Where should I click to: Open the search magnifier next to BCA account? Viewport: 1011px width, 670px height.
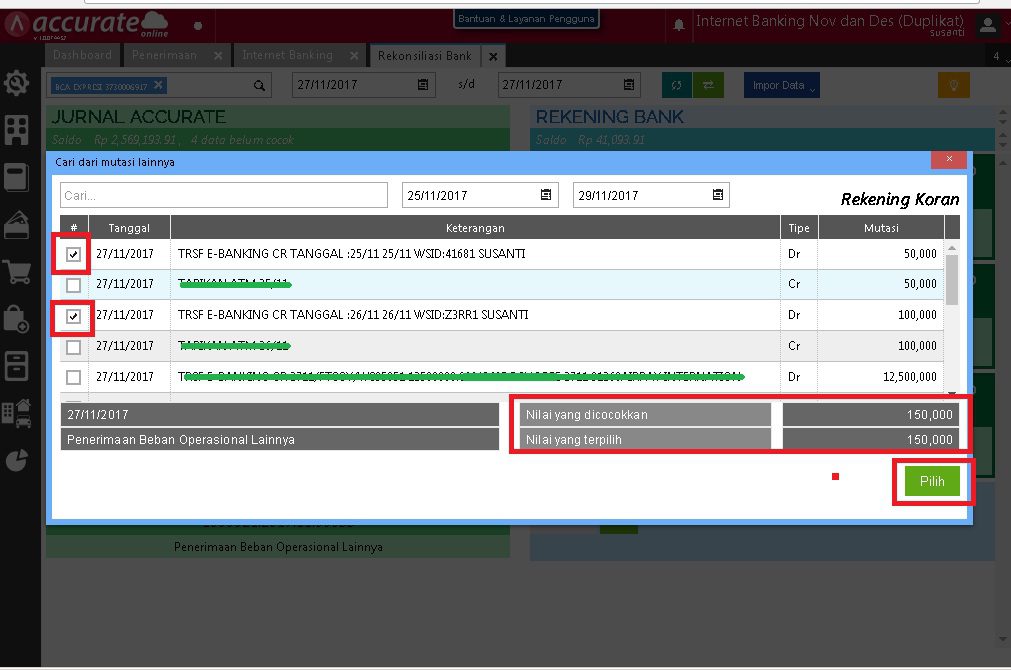260,85
